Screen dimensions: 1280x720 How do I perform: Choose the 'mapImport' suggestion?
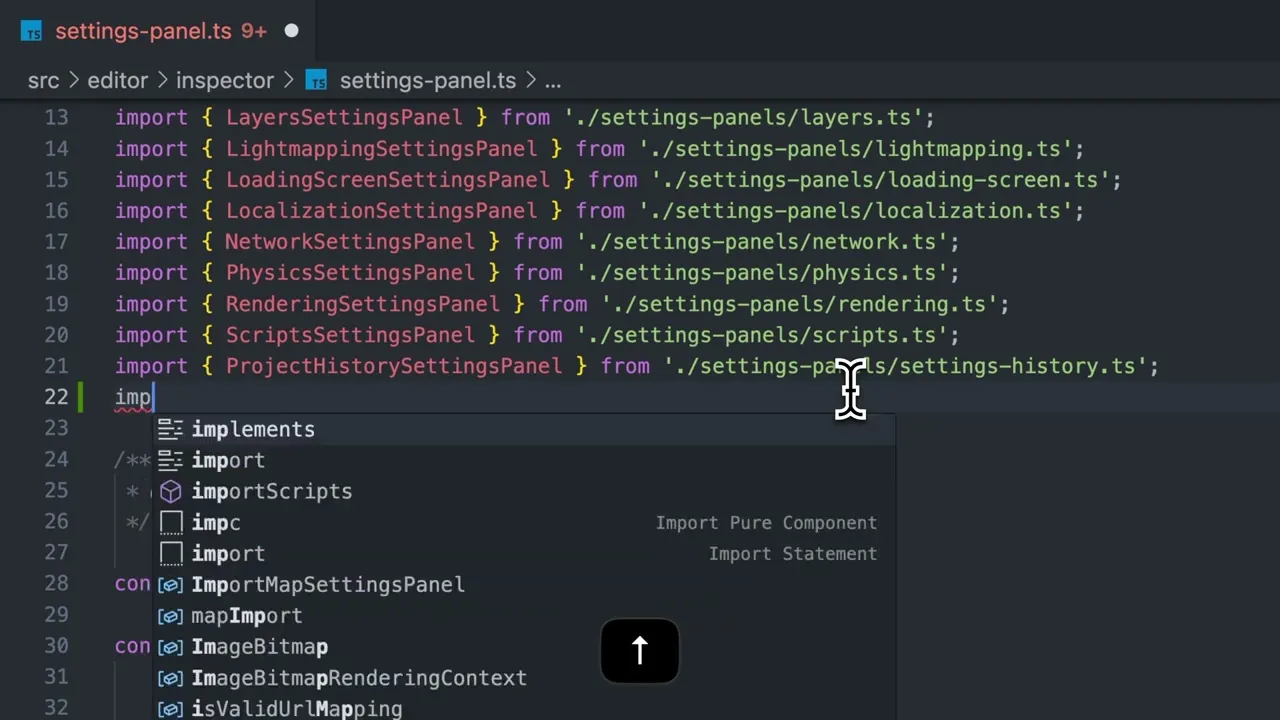[x=524, y=615]
